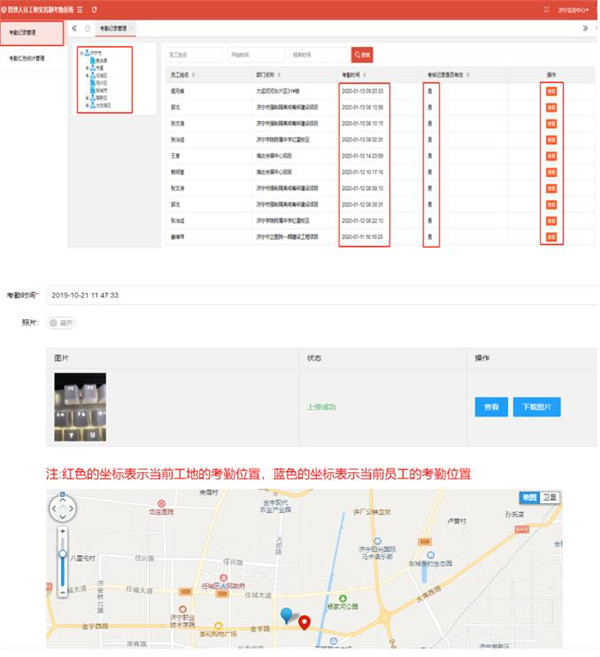Image resolution: width=600 pixels, height=657 pixels.
Task: Click the refresh icon in red header
Action: click(x=94, y=10)
